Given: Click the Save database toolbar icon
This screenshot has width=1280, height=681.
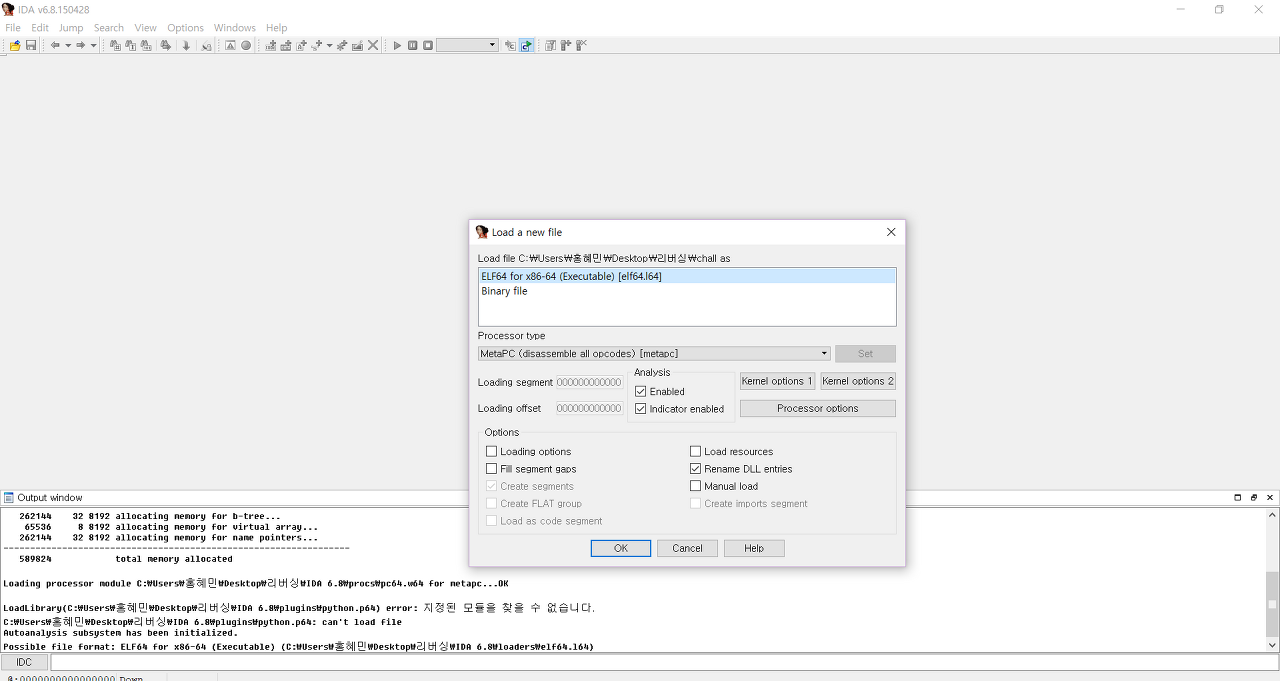Looking at the screenshot, I should 31,45.
